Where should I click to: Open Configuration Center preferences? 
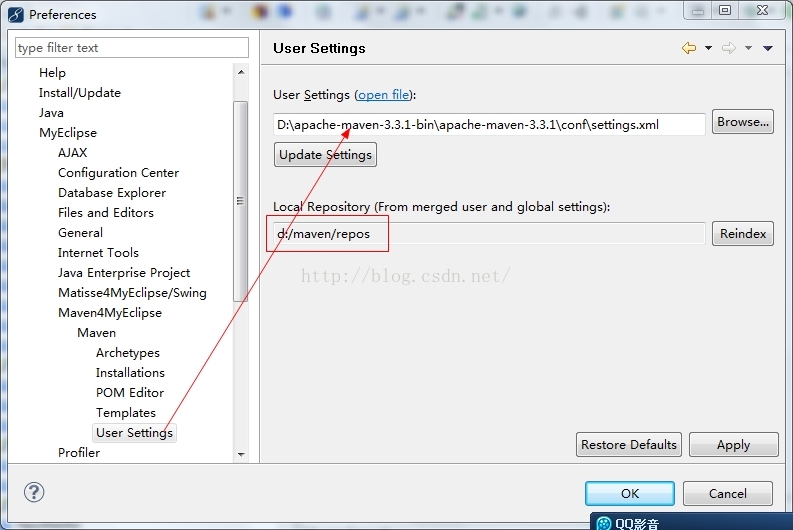coord(118,173)
